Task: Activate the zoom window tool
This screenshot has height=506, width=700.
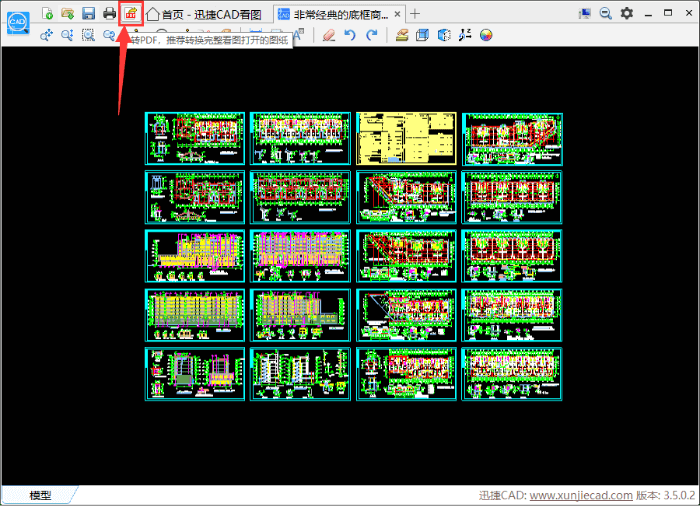Action: [88, 35]
